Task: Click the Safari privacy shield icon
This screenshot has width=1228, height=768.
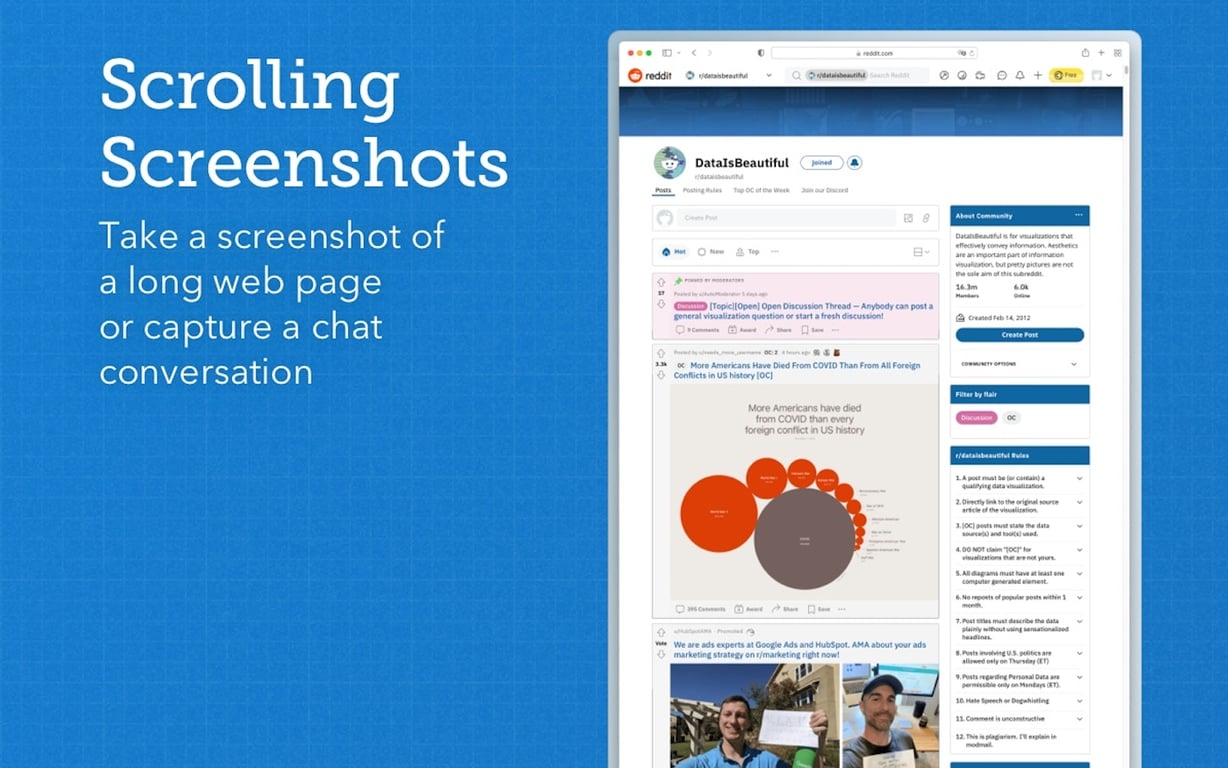Action: tap(760, 52)
